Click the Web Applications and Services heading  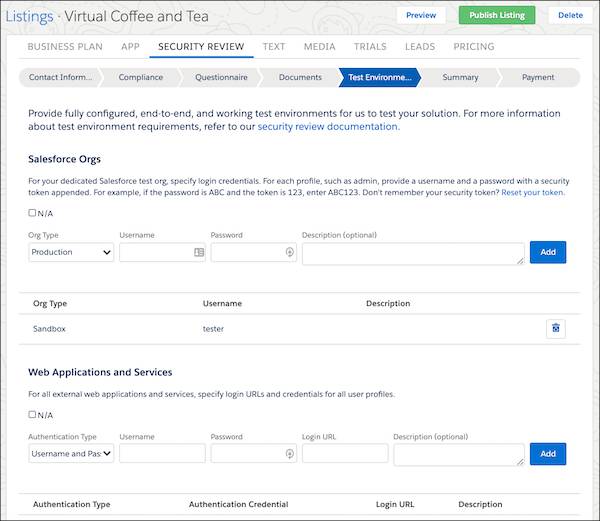click(100, 372)
